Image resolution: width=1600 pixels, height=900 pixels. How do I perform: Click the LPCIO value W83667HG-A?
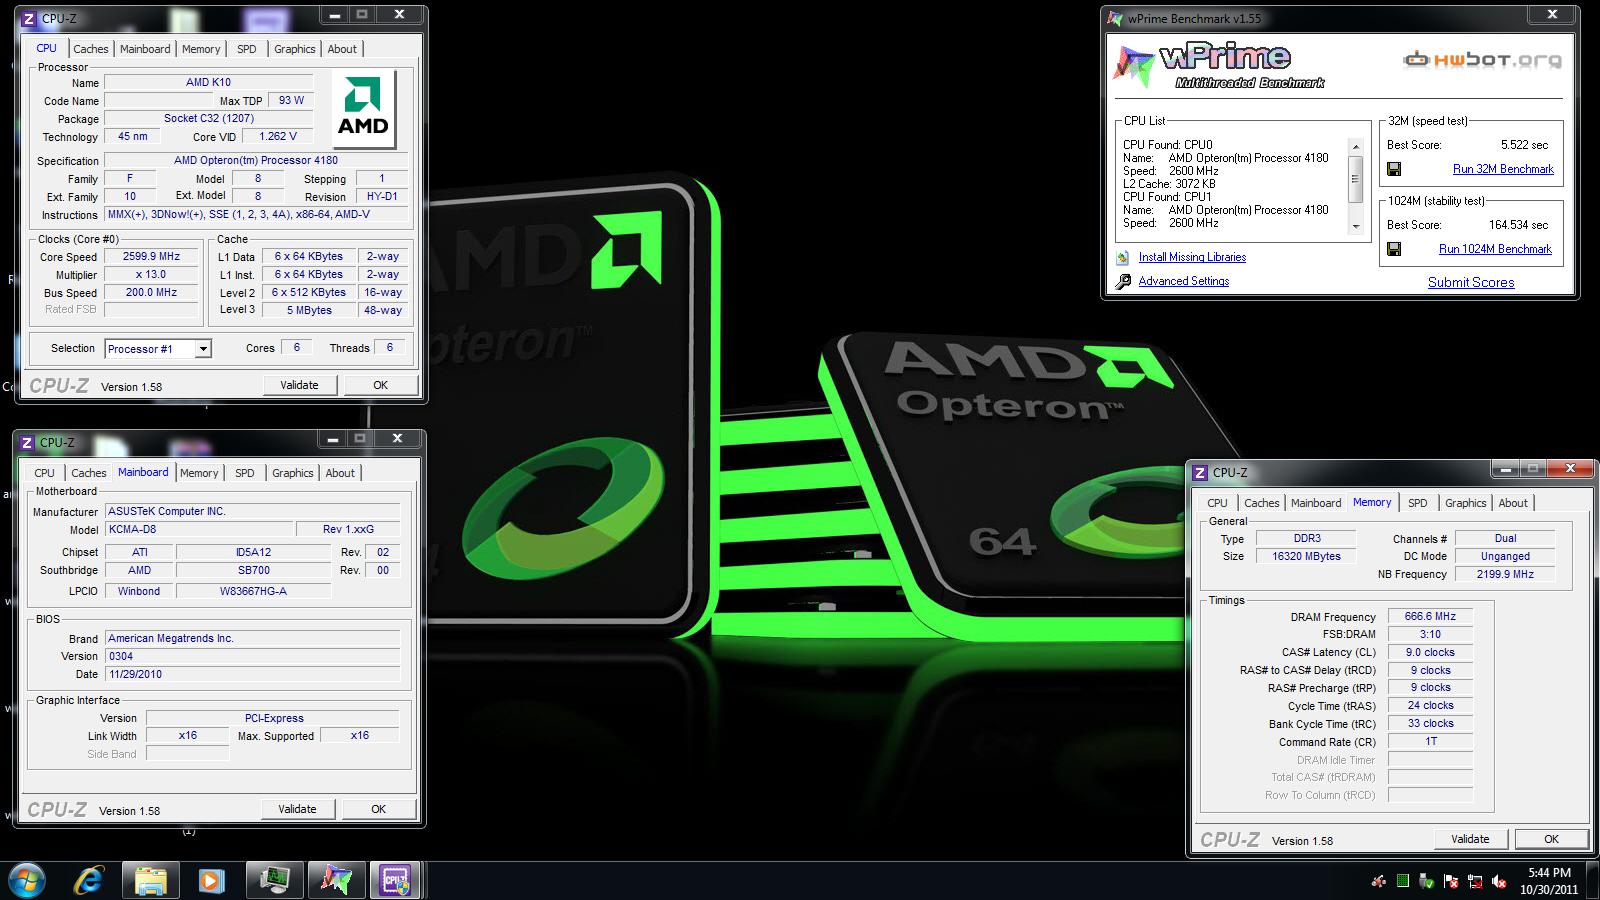tap(254, 592)
